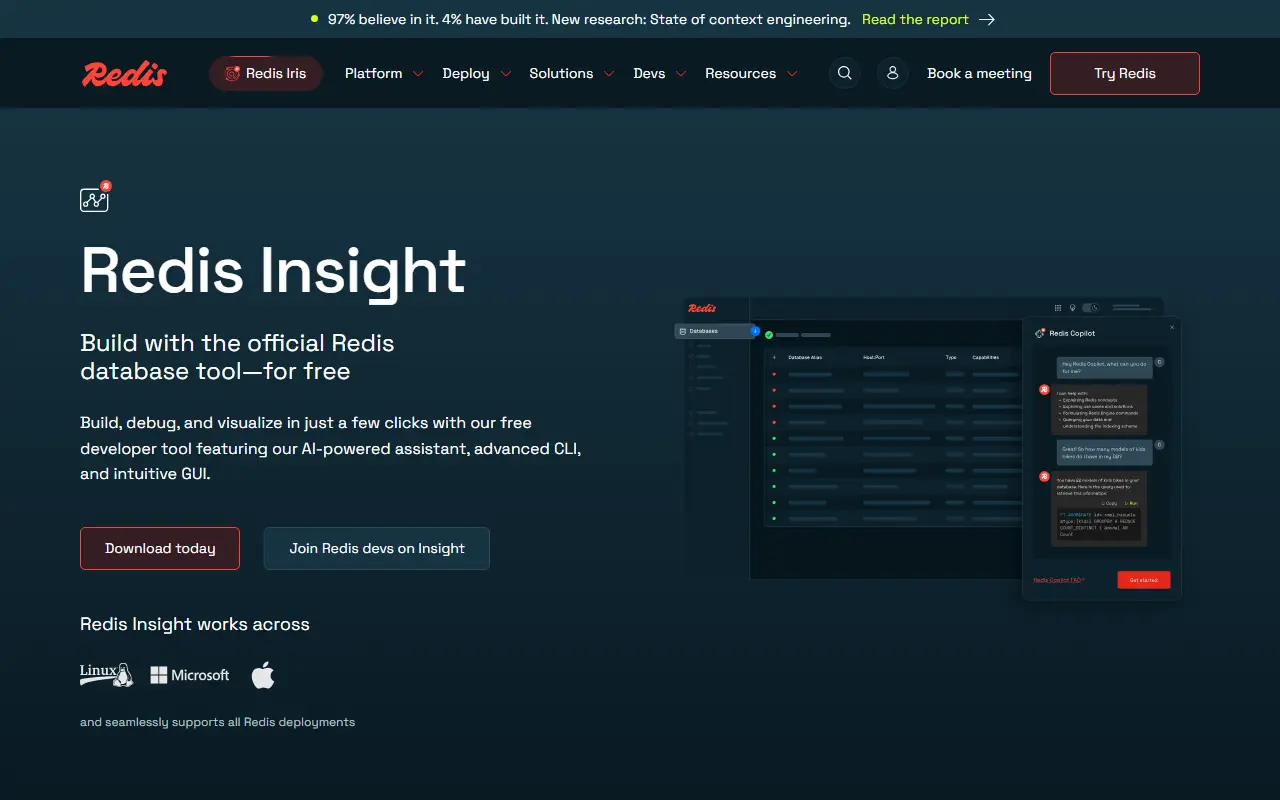Open the Devs menu
Screen dimensions: 1280x800
pyautogui.click(x=660, y=74)
